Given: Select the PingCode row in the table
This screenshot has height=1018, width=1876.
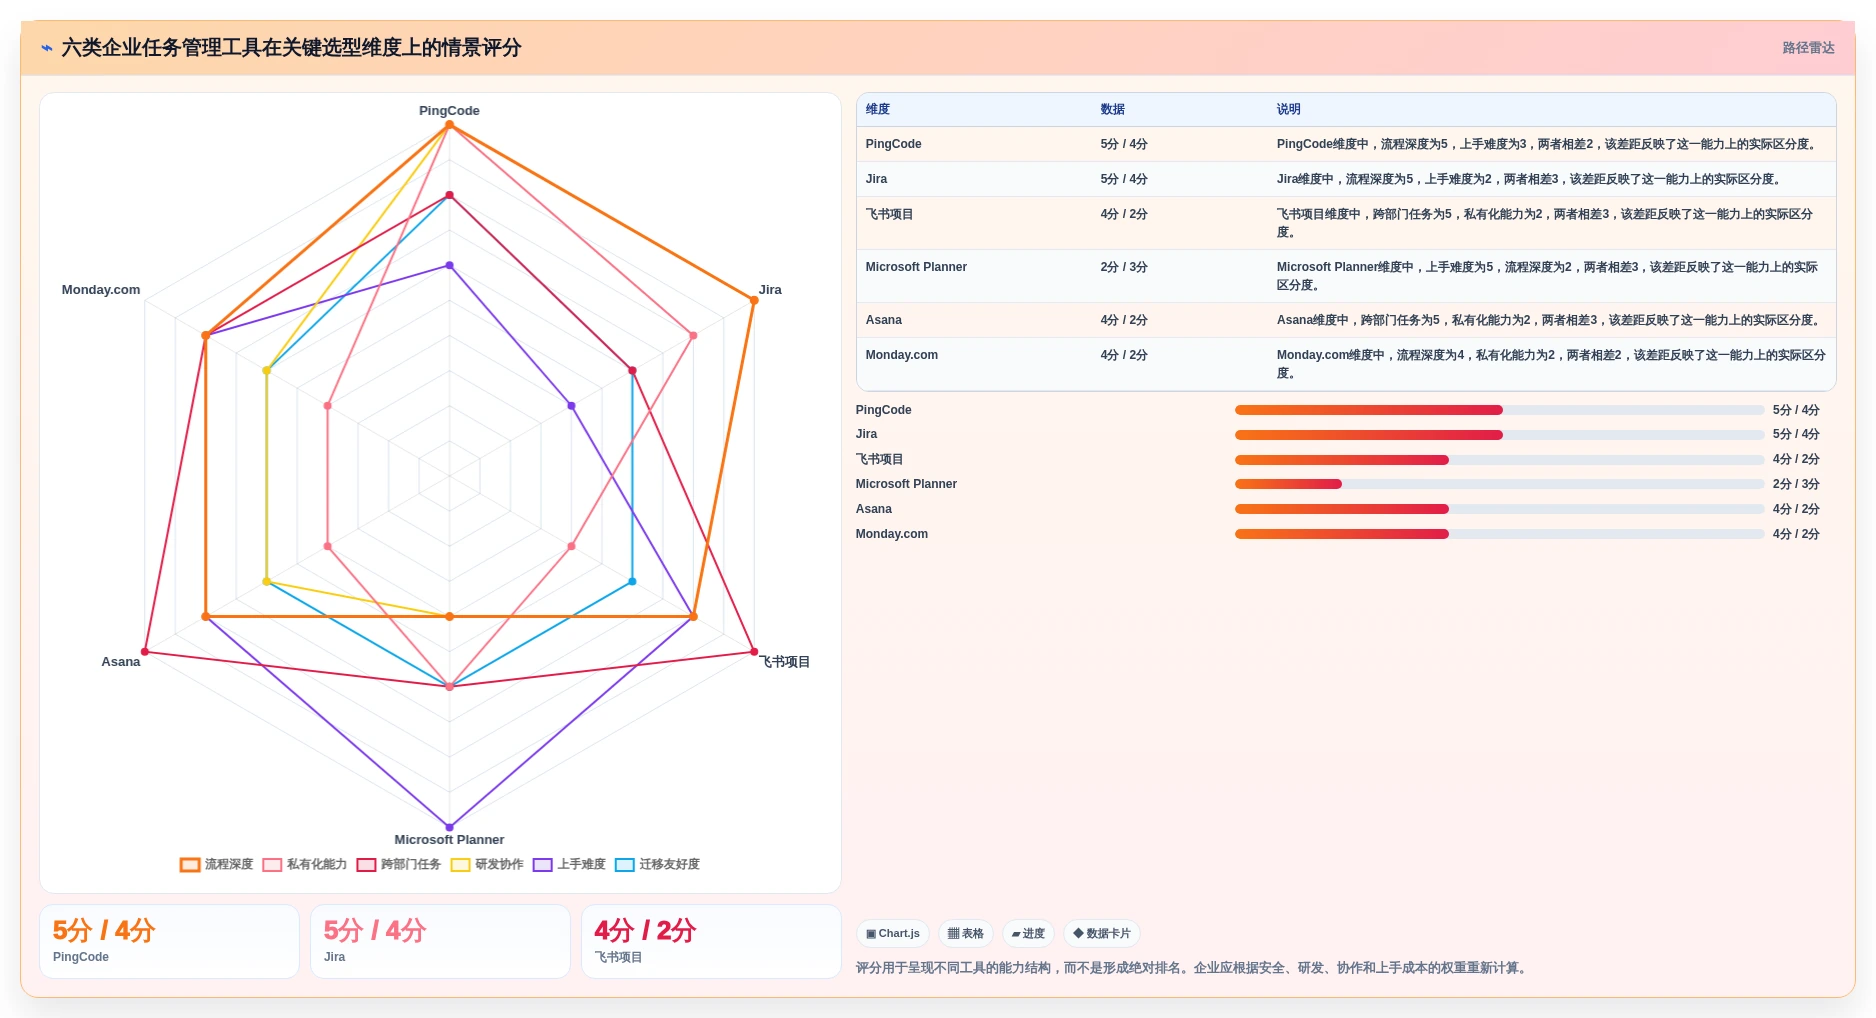Looking at the screenshot, I should click(x=1346, y=144).
